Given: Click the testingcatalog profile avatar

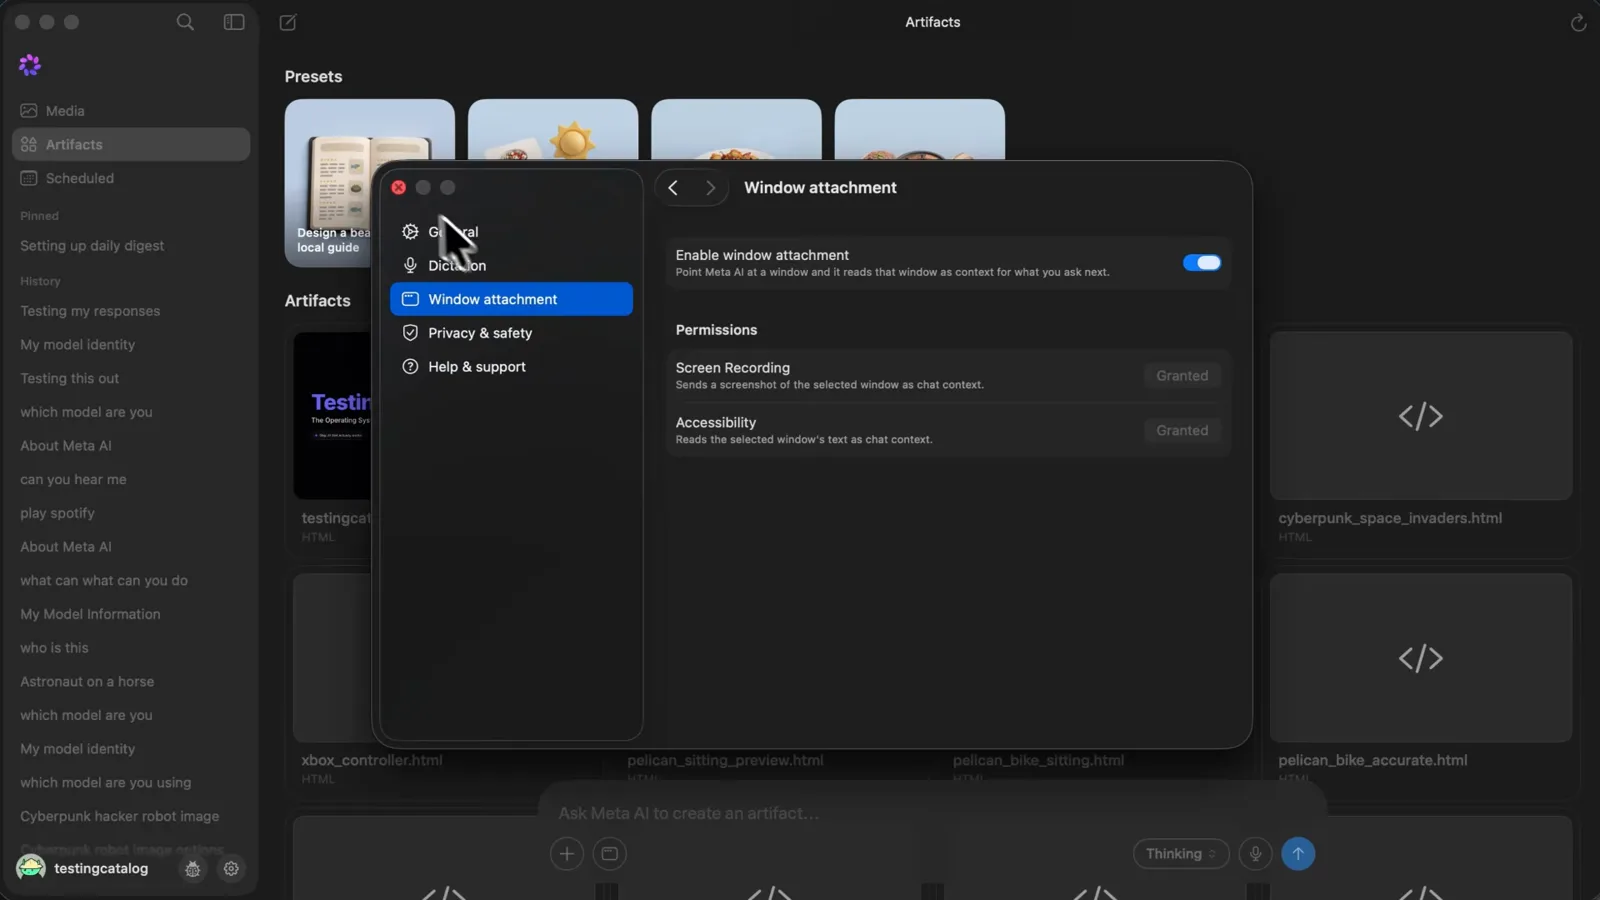Looking at the screenshot, I should [31, 868].
